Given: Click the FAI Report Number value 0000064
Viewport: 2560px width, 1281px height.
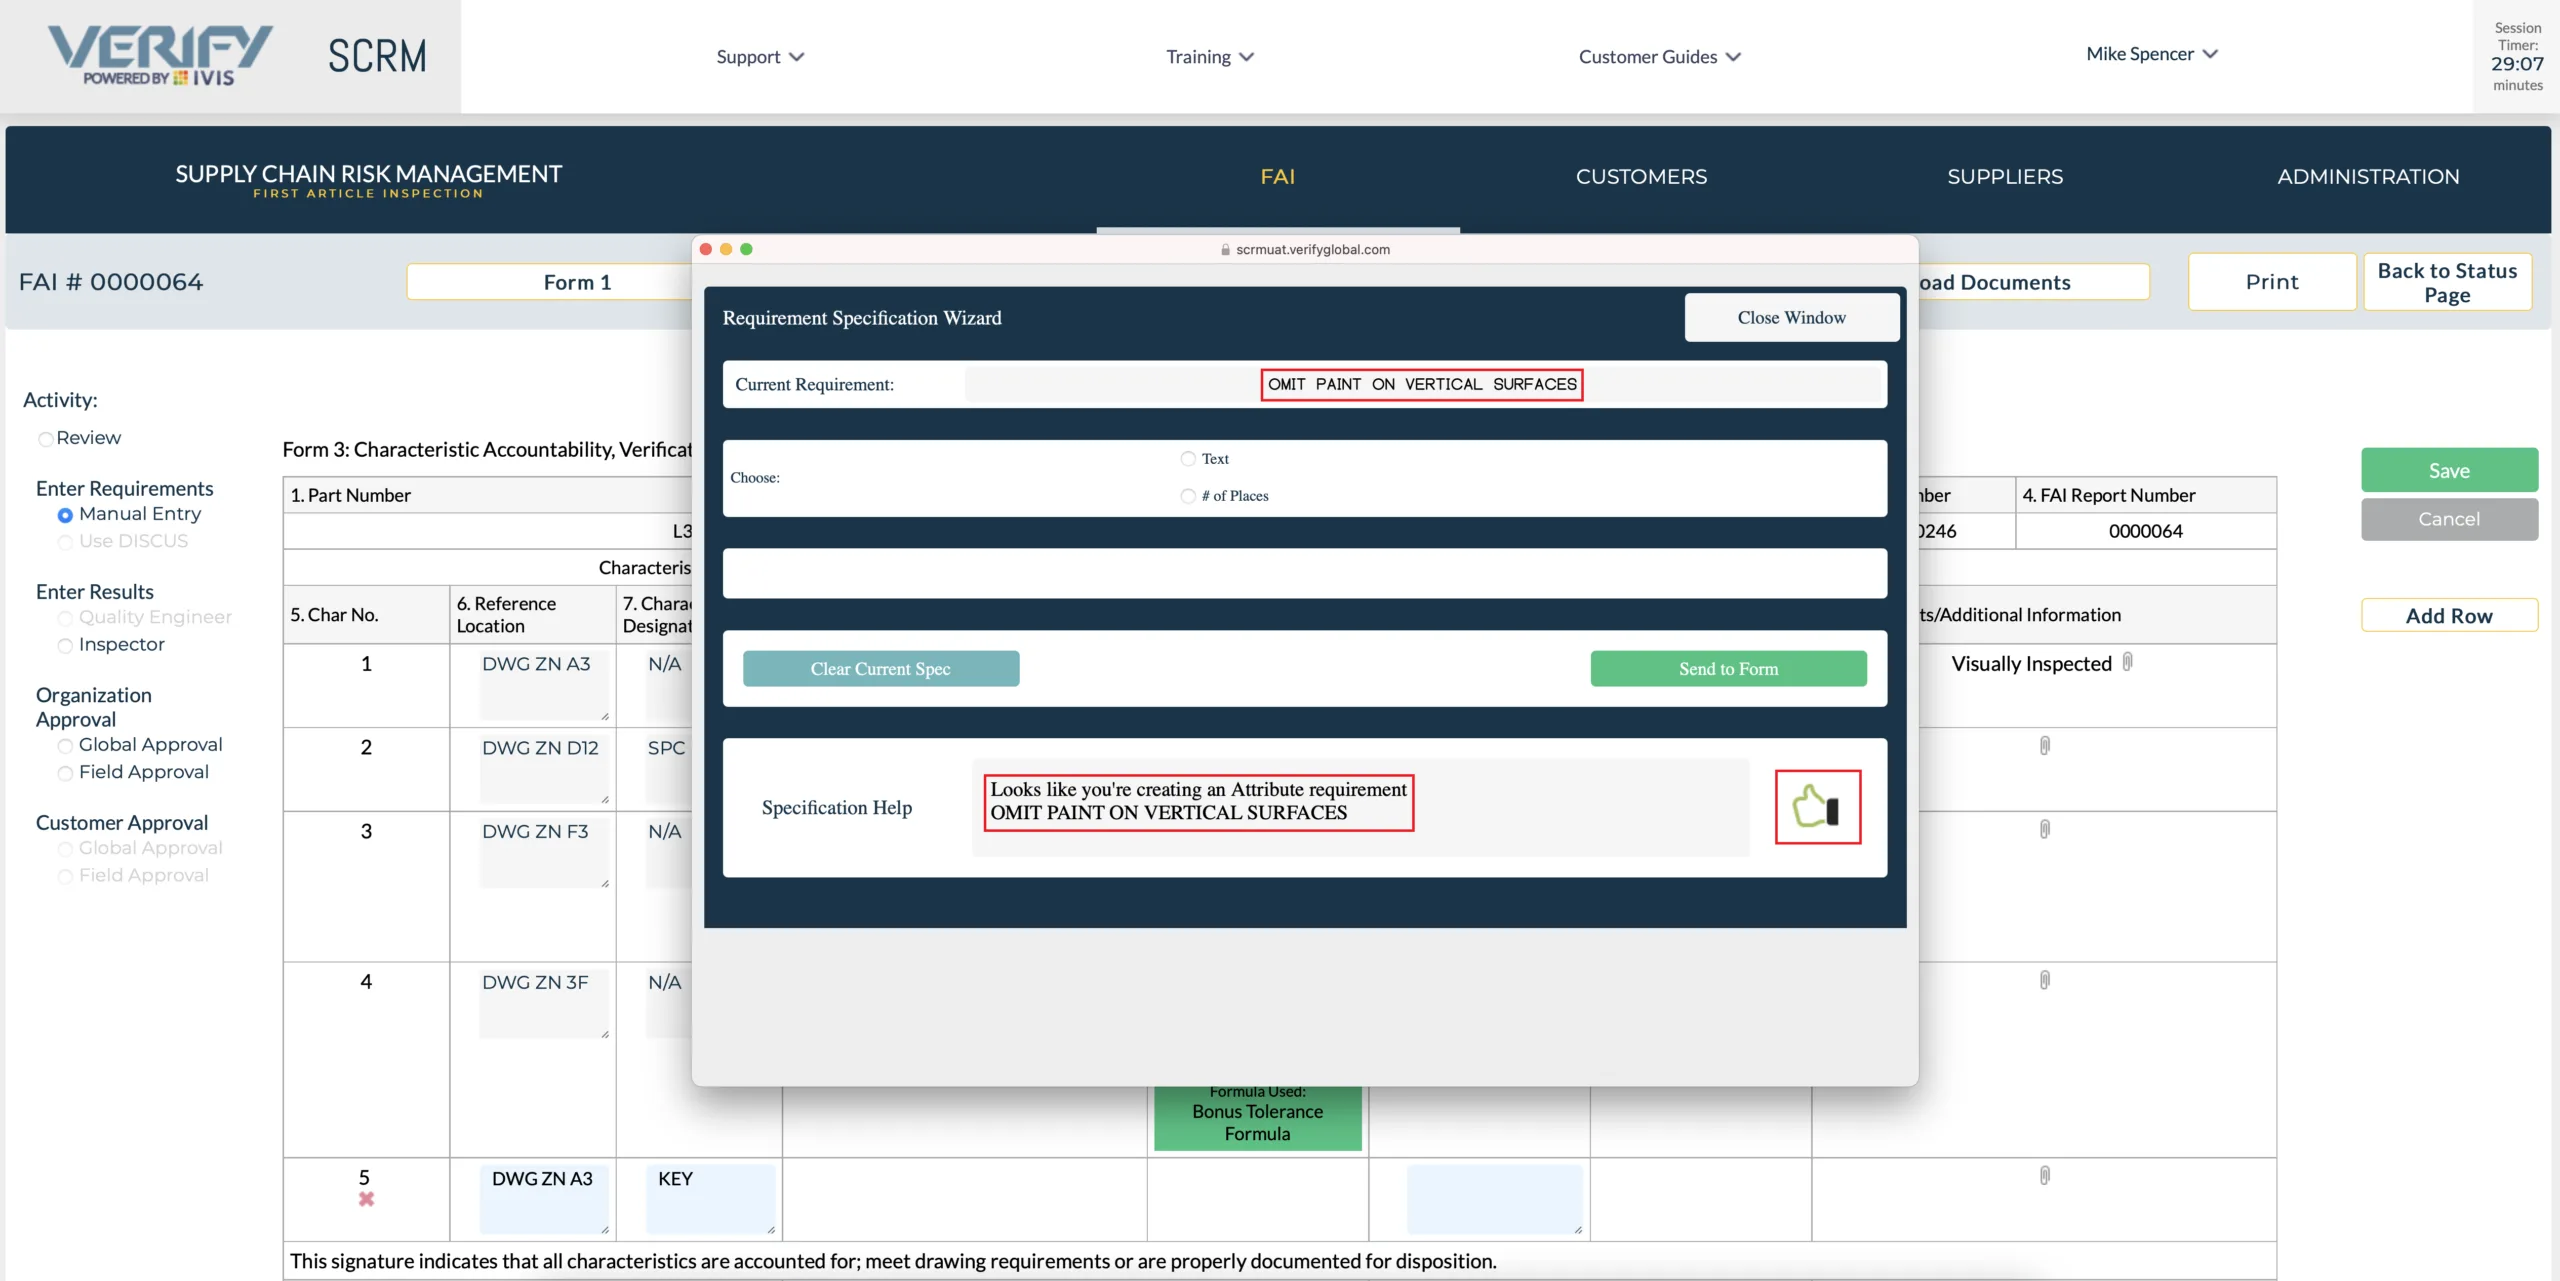Looking at the screenshot, I should 2145,531.
